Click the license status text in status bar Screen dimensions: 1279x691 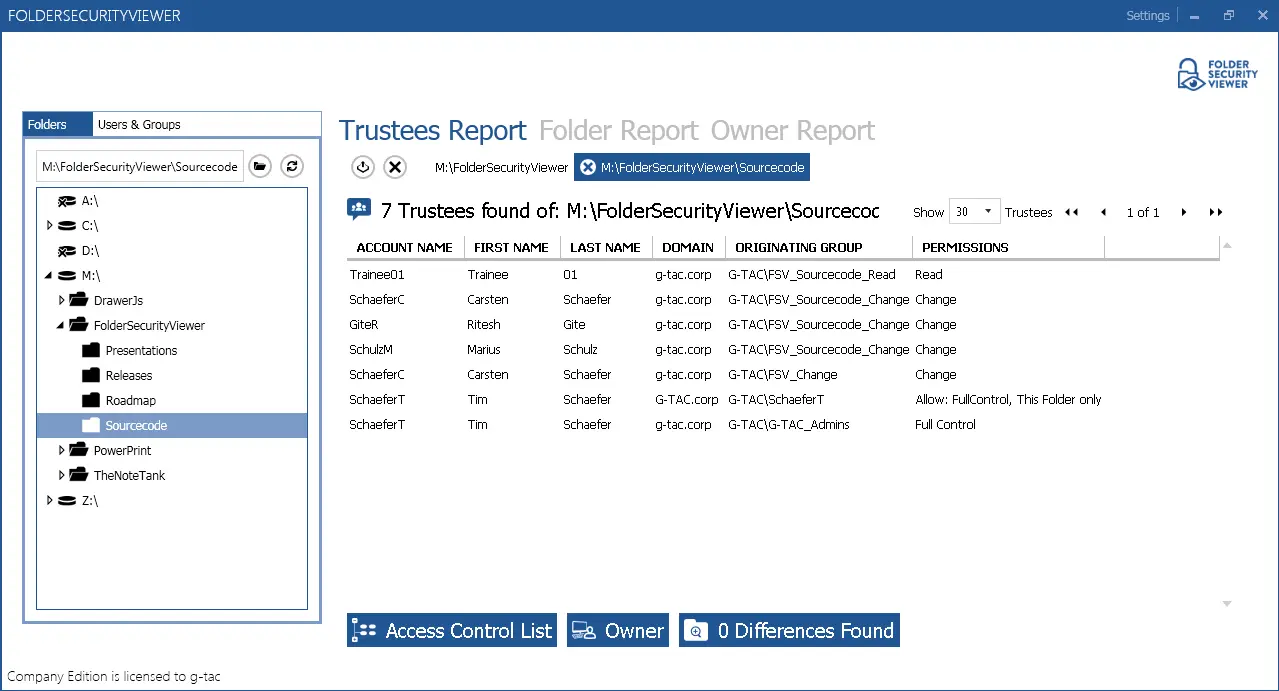(x=114, y=677)
